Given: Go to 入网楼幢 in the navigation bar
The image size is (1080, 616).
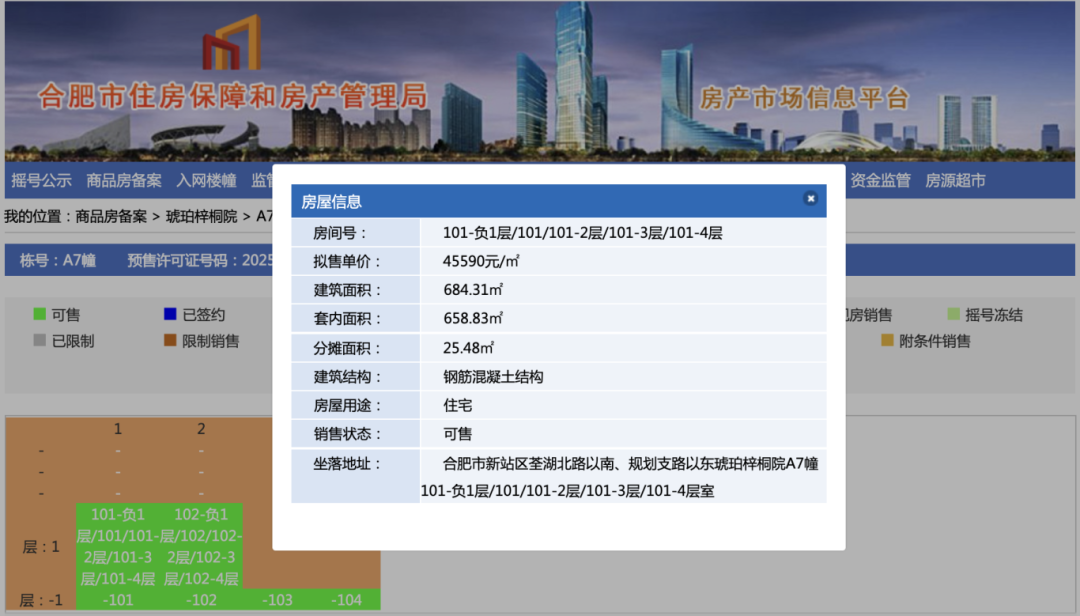Looking at the screenshot, I should coord(206,180).
